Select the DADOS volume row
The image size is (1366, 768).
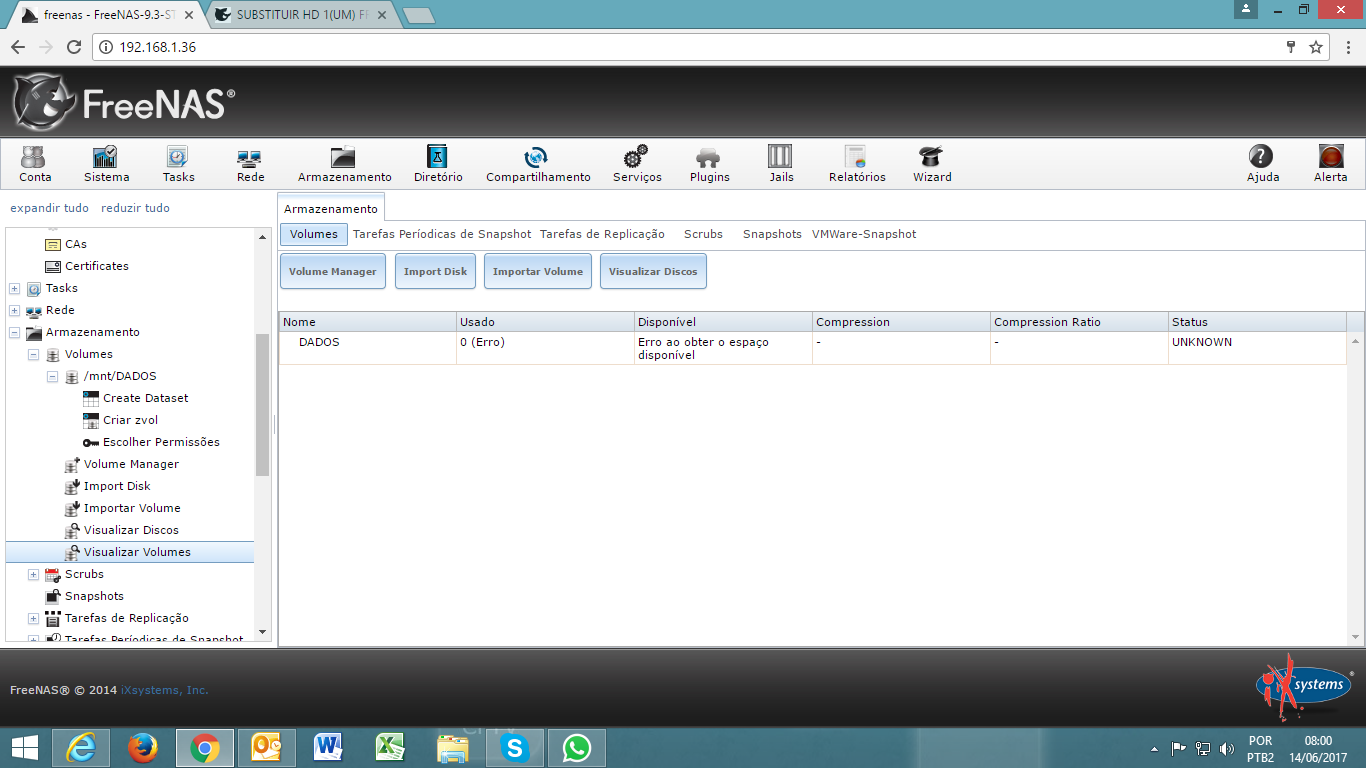(x=812, y=348)
